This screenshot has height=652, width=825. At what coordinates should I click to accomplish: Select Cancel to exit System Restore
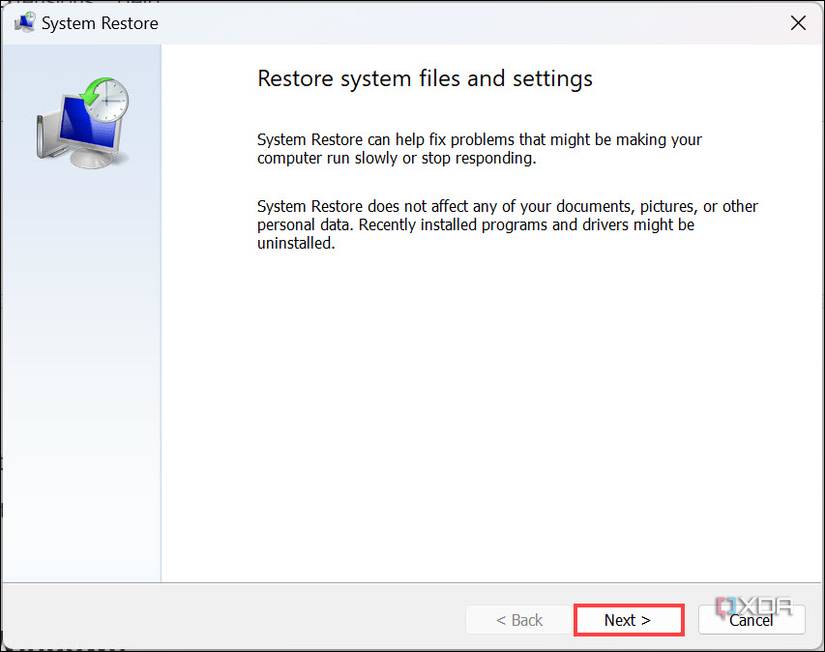751,620
